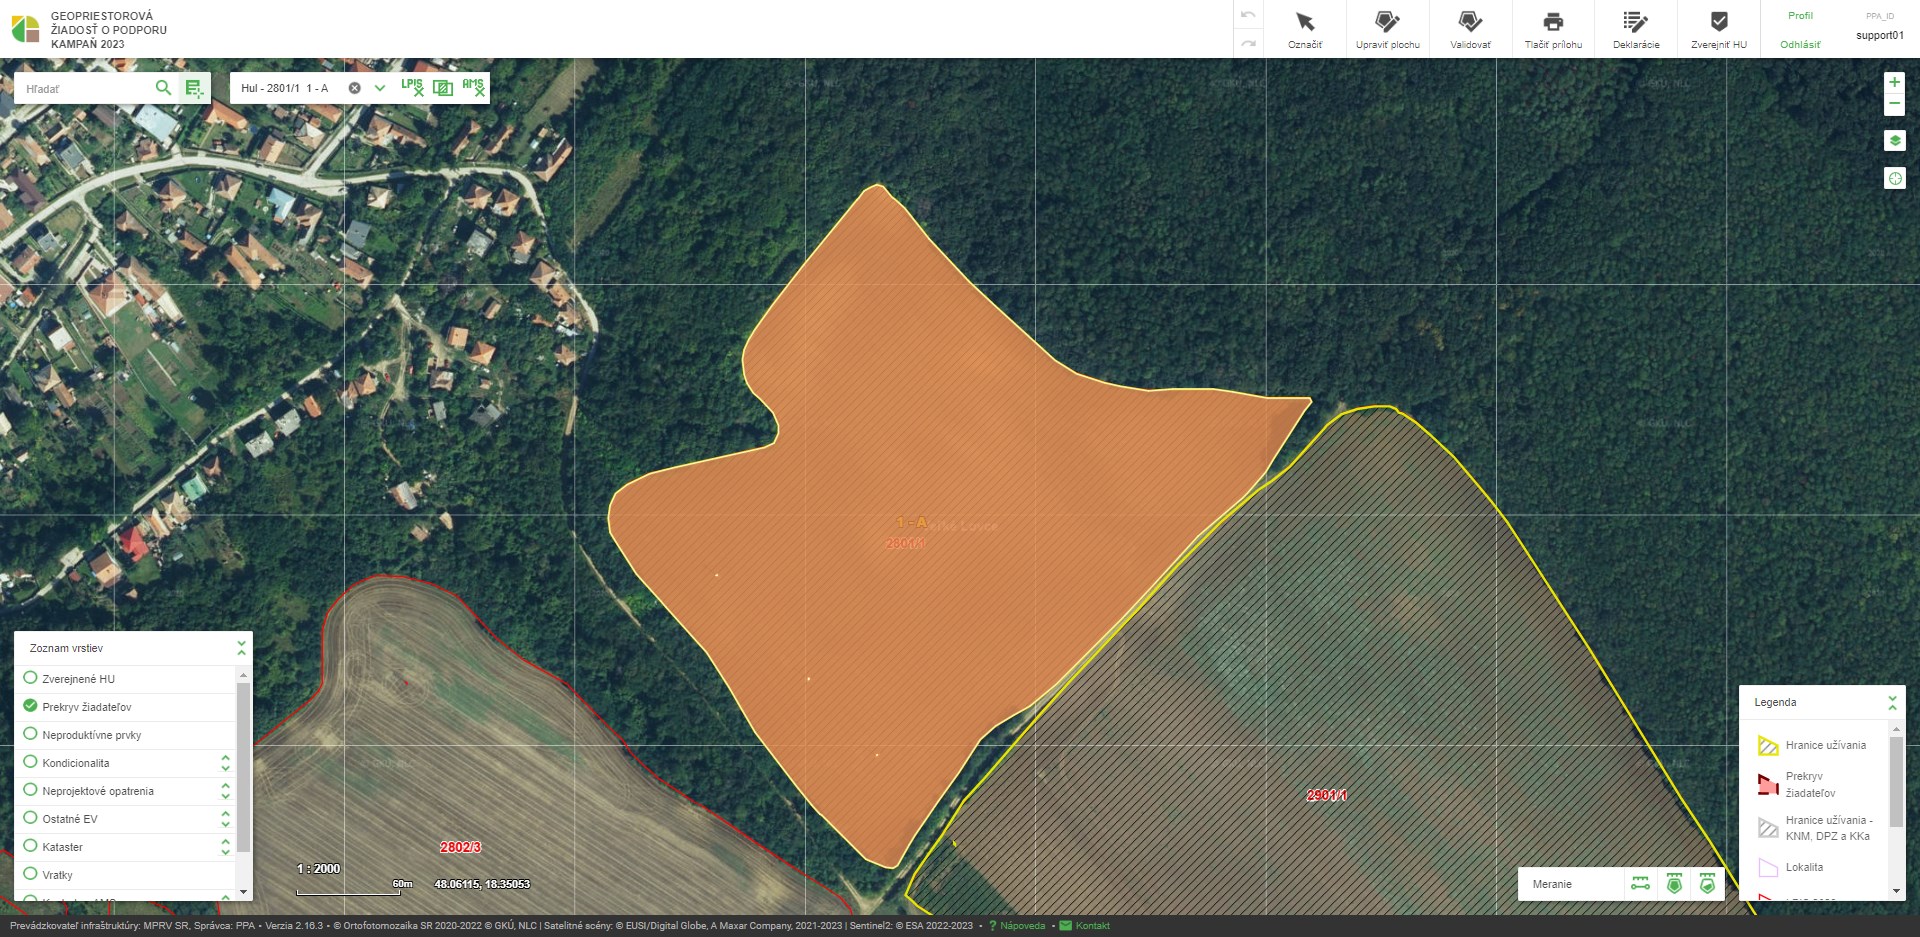
Task: Click Odhlásiť to log out
Action: (x=1800, y=45)
